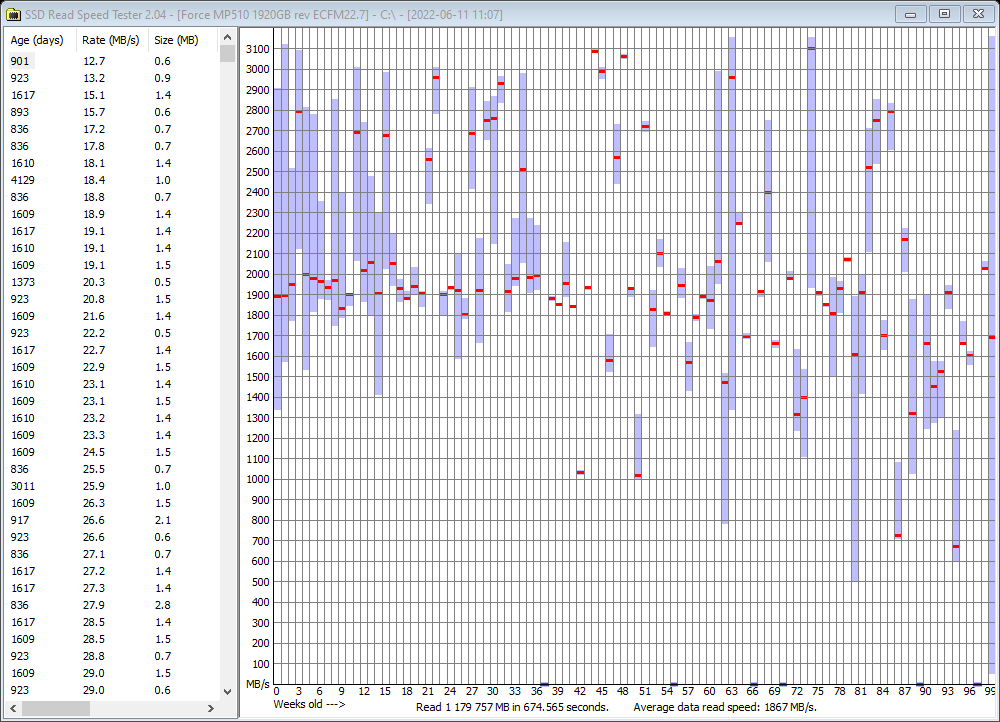The width and height of the screenshot is (1000, 722).
Task: Select the row with rate 22.9
Action: point(112,367)
